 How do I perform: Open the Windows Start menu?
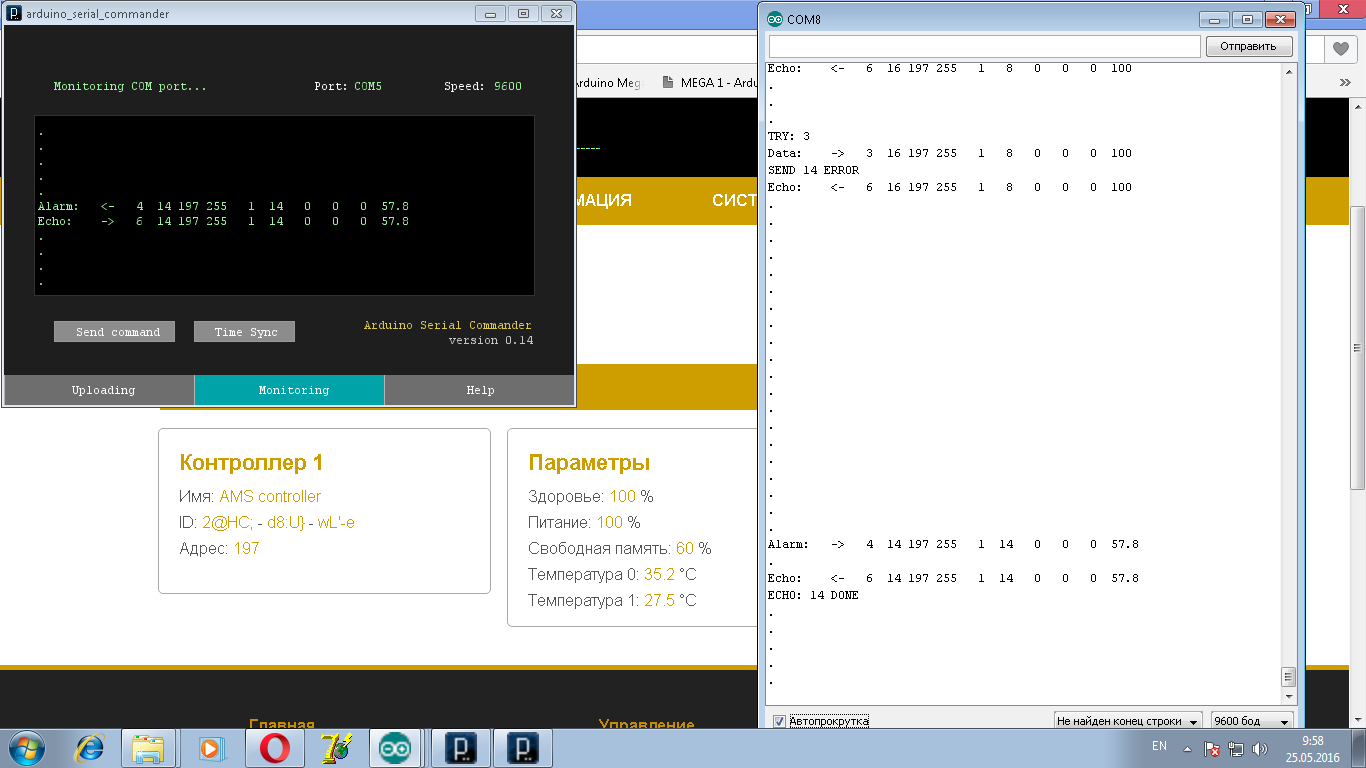point(27,747)
